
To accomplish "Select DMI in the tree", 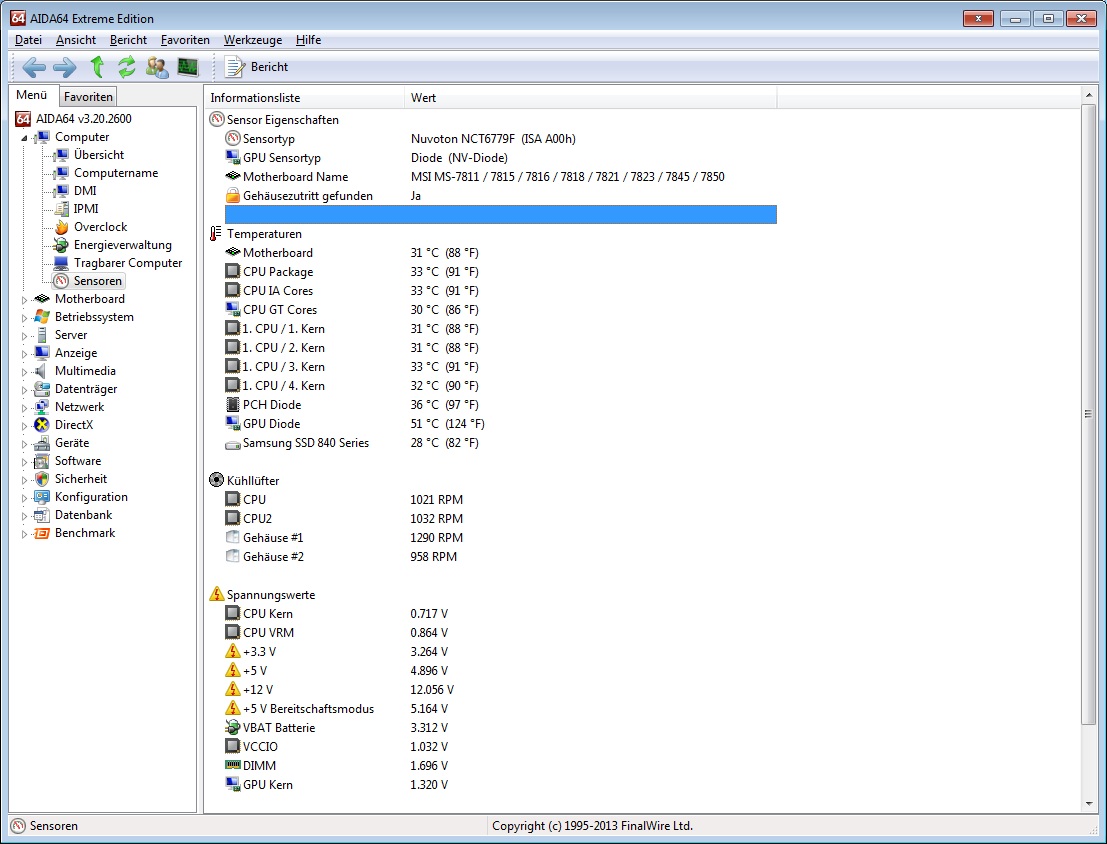I will click(85, 191).
